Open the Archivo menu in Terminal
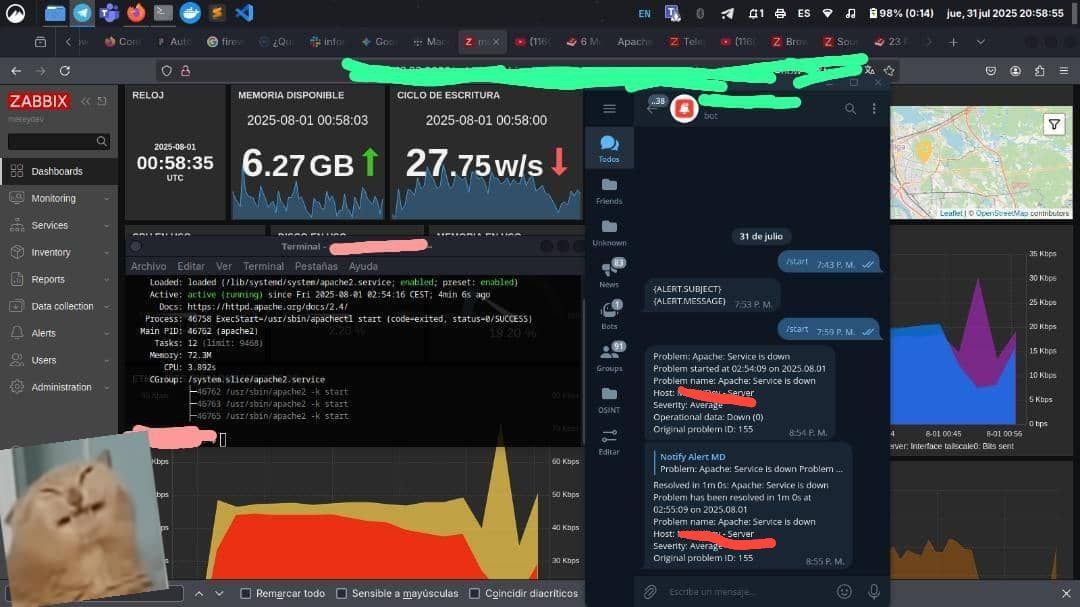Viewport: 1080px width, 607px height. click(148, 266)
